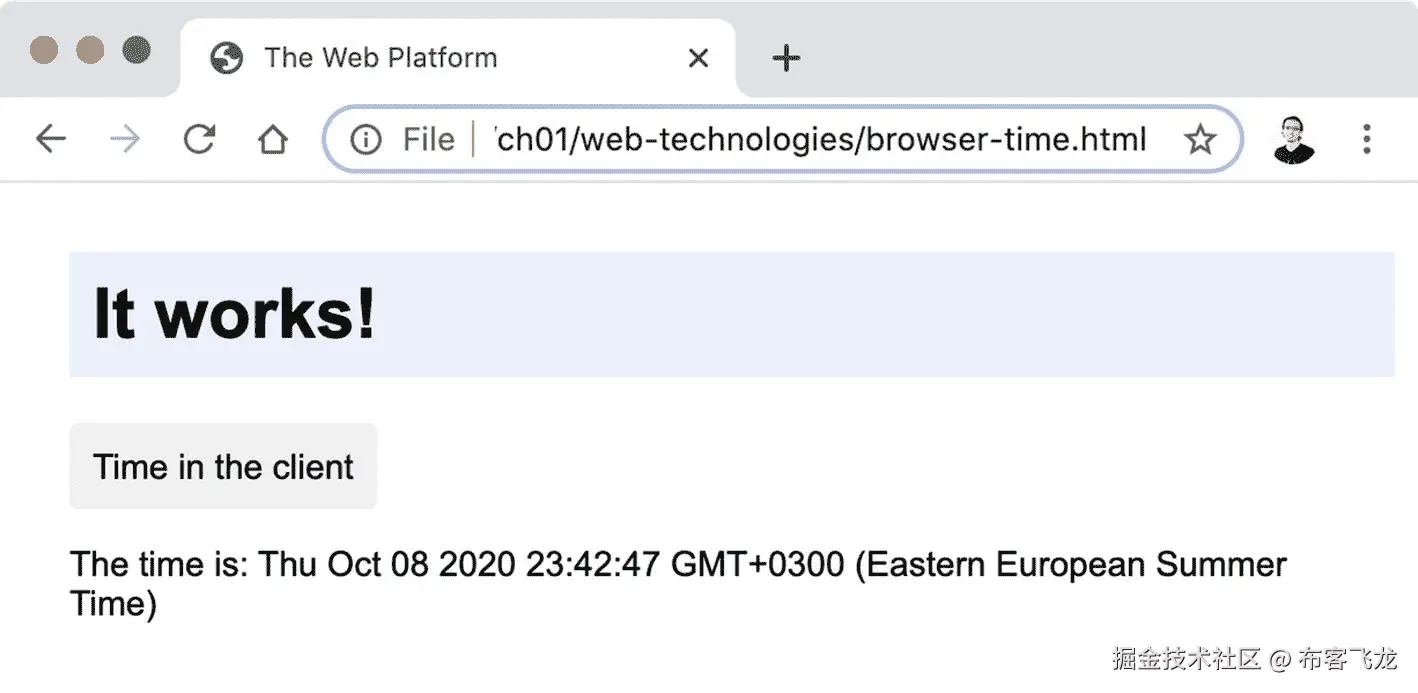Click the globe favicon on the tab

(227, 58)
